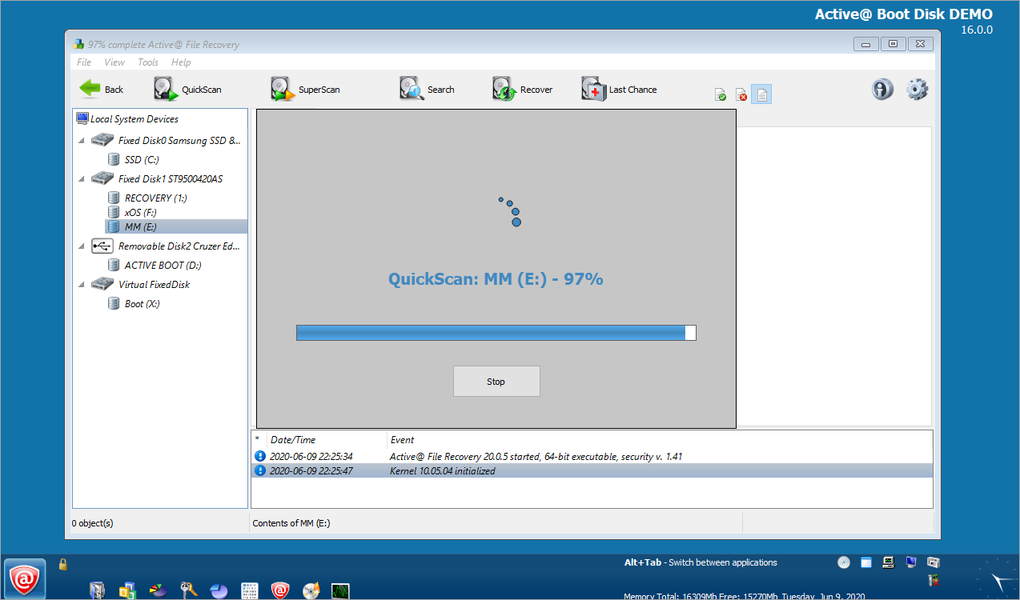Open the File menu

coord(84,62)
